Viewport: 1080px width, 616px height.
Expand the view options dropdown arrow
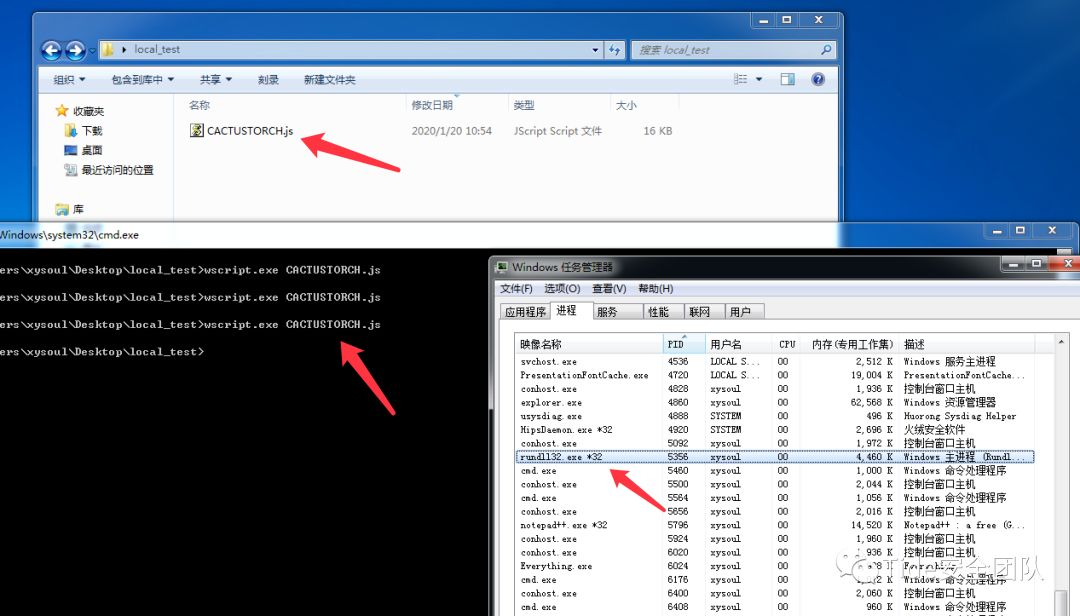tap(759, 79)
